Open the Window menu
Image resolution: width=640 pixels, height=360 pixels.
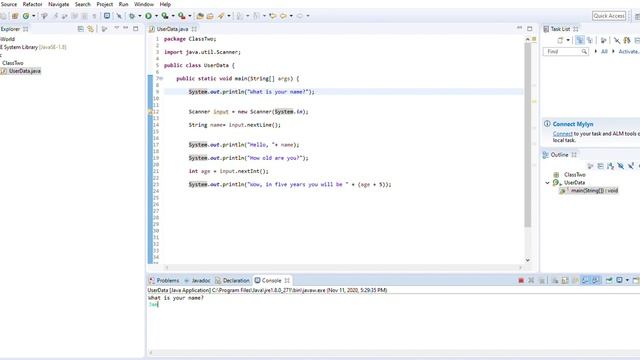click(x=144, y=4)
